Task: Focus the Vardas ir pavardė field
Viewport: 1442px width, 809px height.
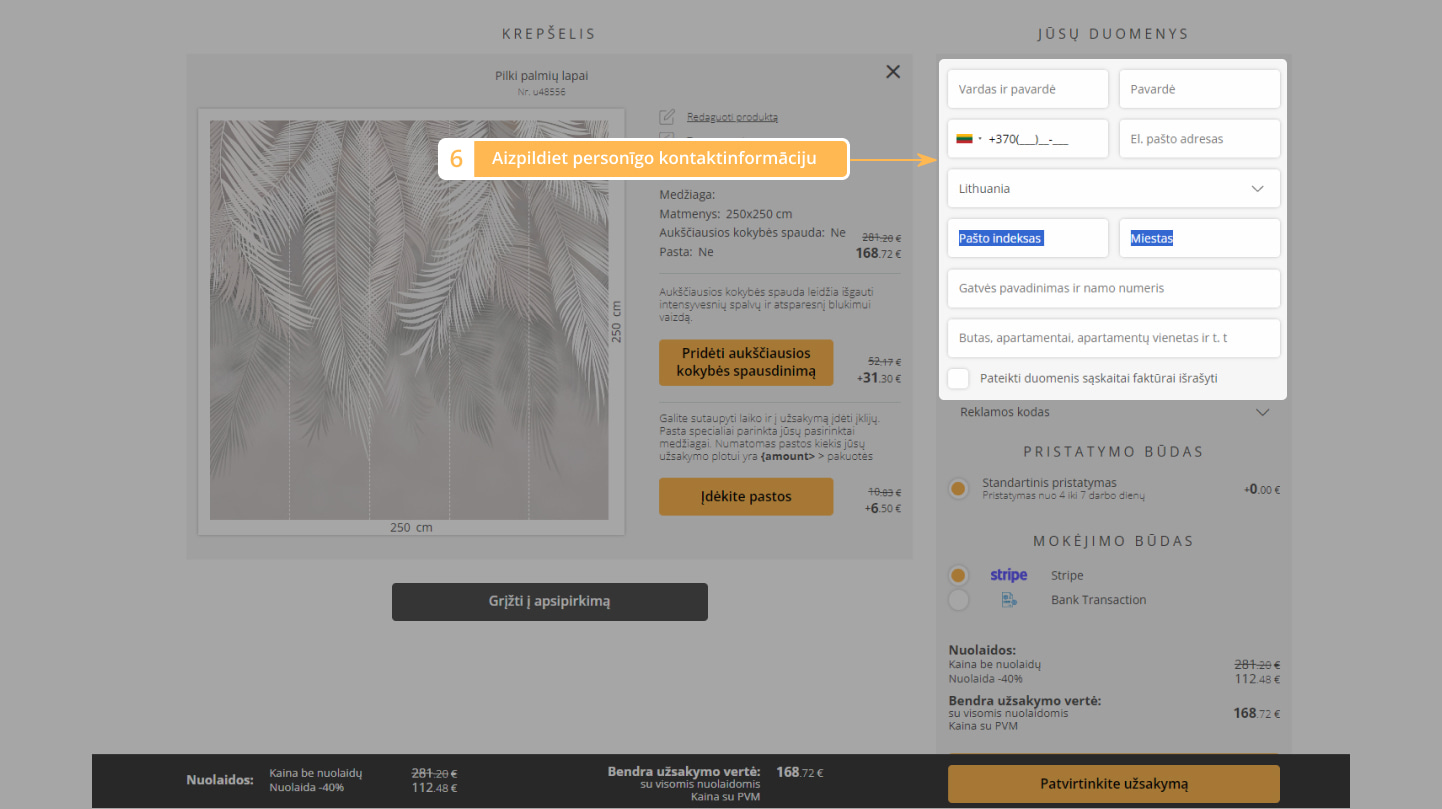Action: [x=1027, y=89]
